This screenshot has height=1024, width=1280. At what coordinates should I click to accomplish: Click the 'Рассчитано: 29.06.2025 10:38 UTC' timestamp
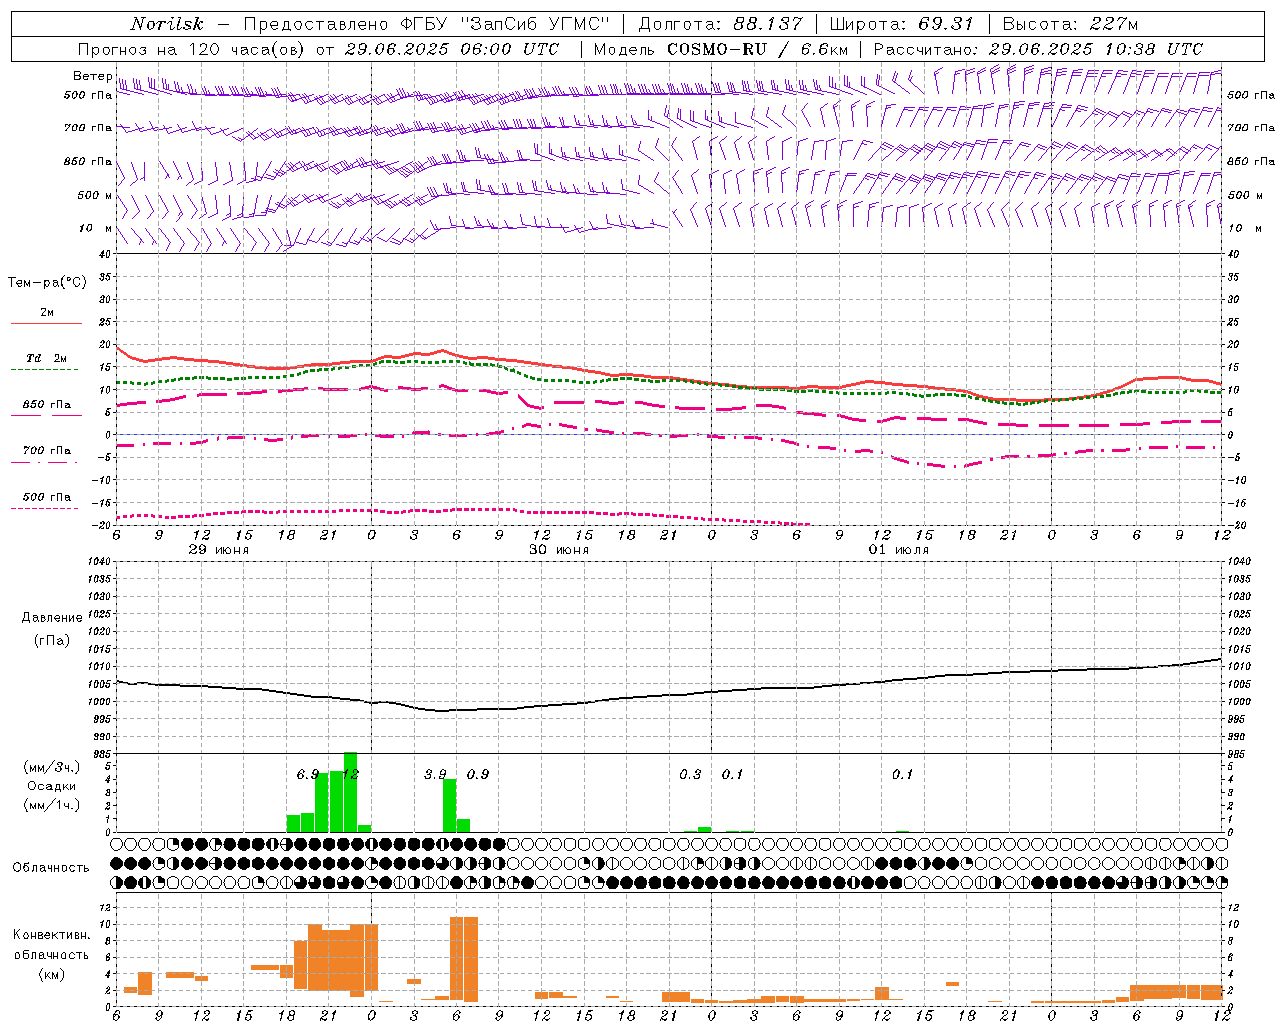[1038, 49]
